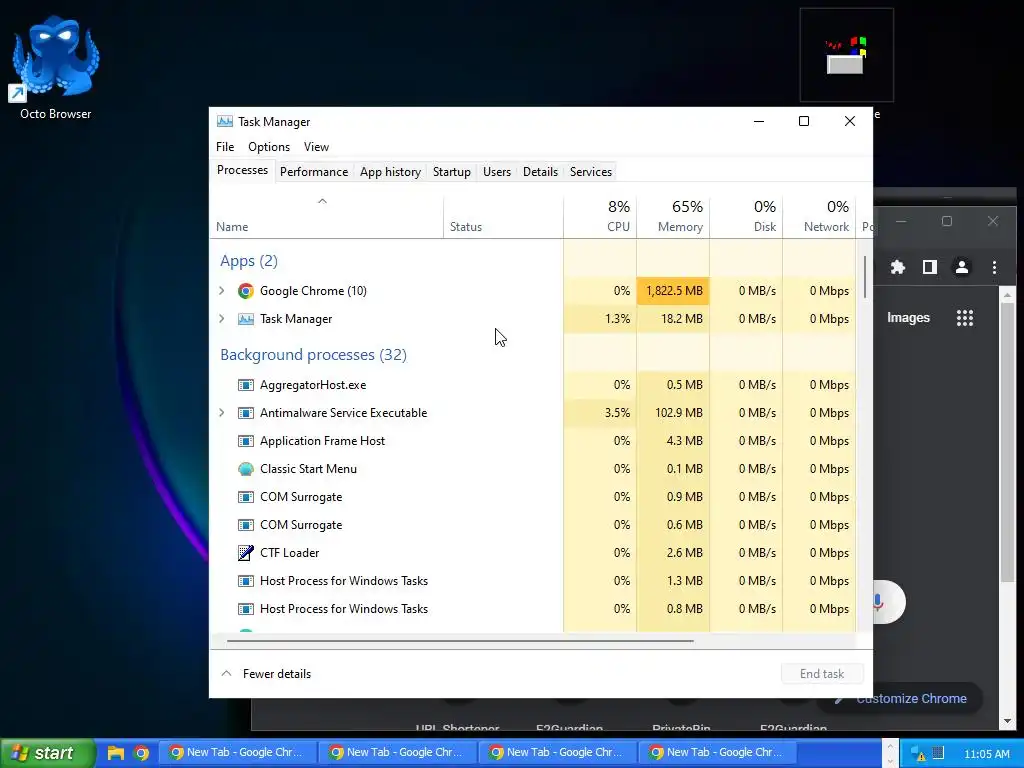Viewport: 1024px width, 768px height.
Task: Click the AggregatorHost.exe process icon
Action: click(246, 385)
